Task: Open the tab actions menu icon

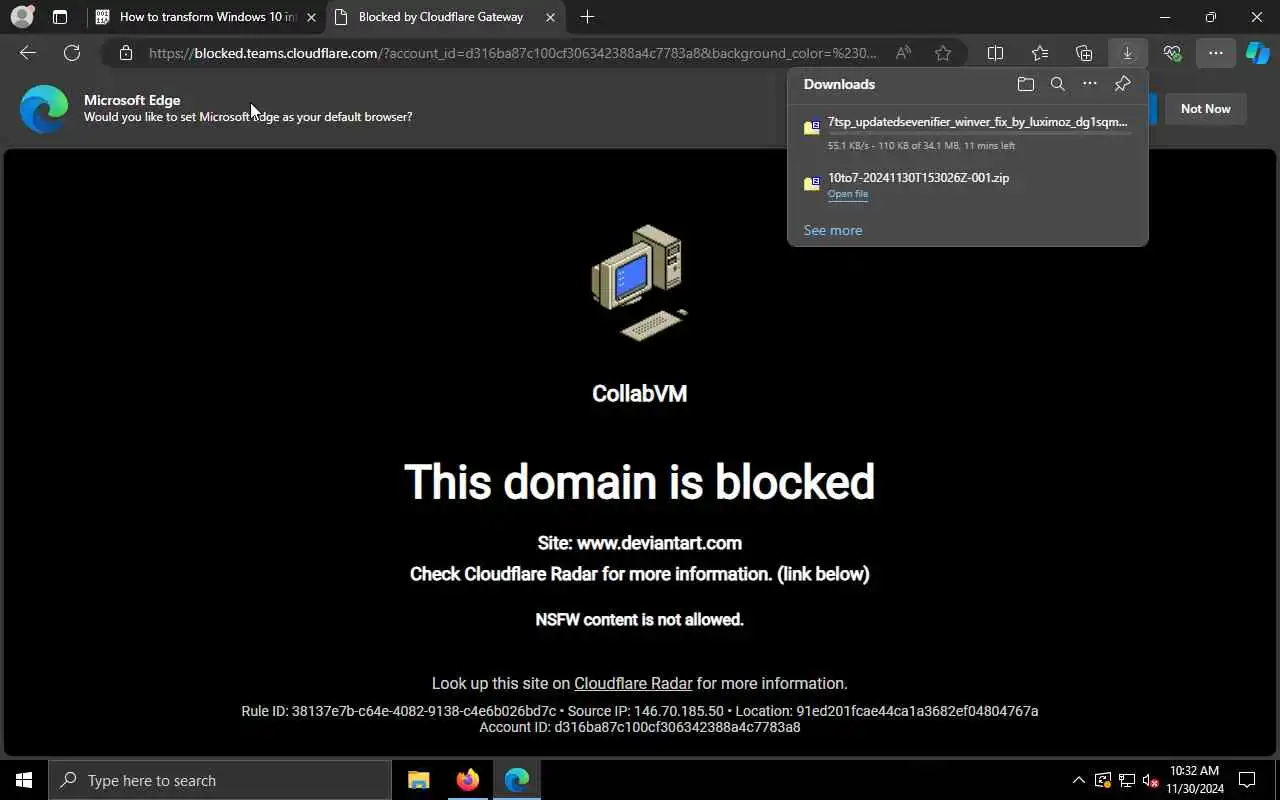Action: pyautogui.click(x=60, y=17)
